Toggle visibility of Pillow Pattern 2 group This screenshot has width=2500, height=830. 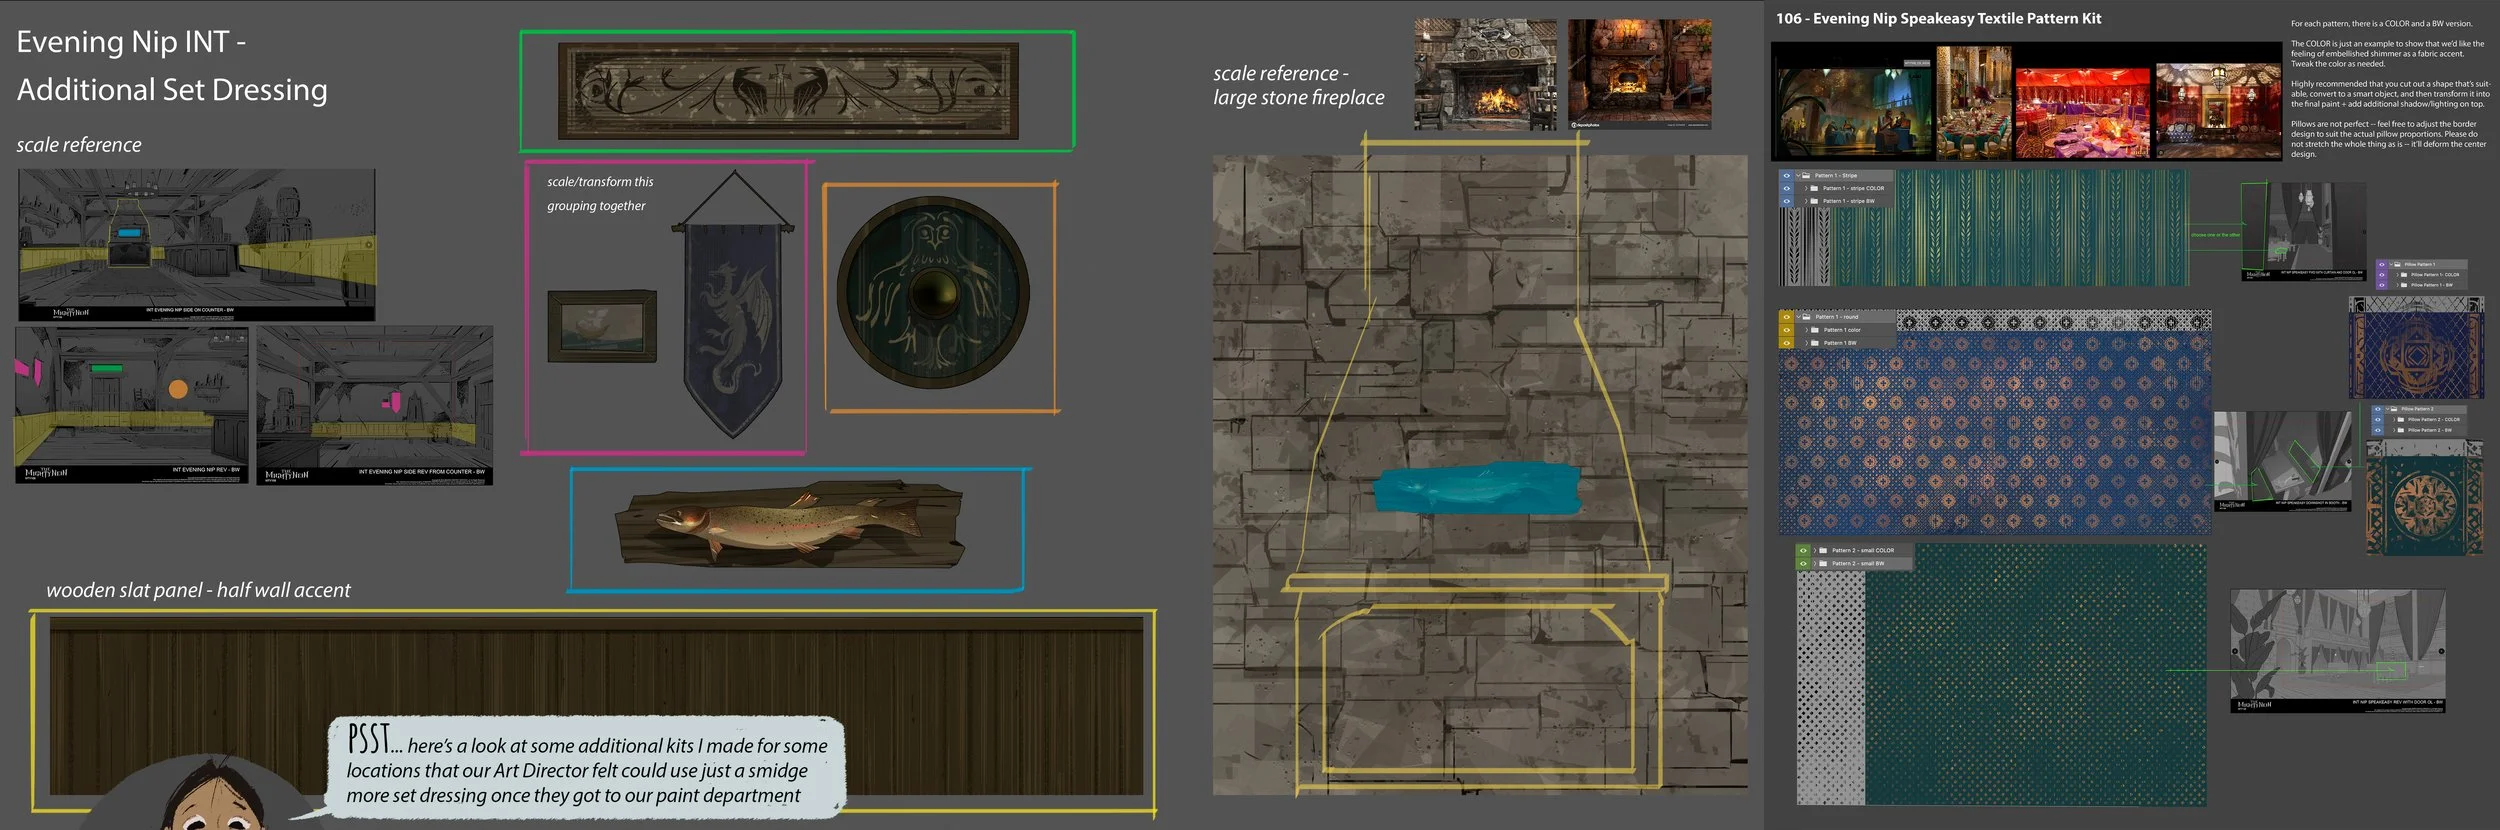click(x=2378, y=409)
